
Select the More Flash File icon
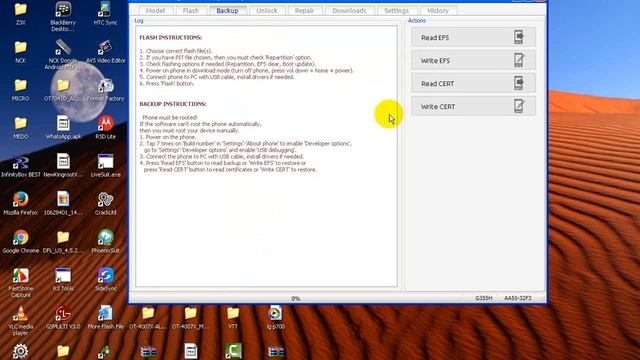[105, 318]
